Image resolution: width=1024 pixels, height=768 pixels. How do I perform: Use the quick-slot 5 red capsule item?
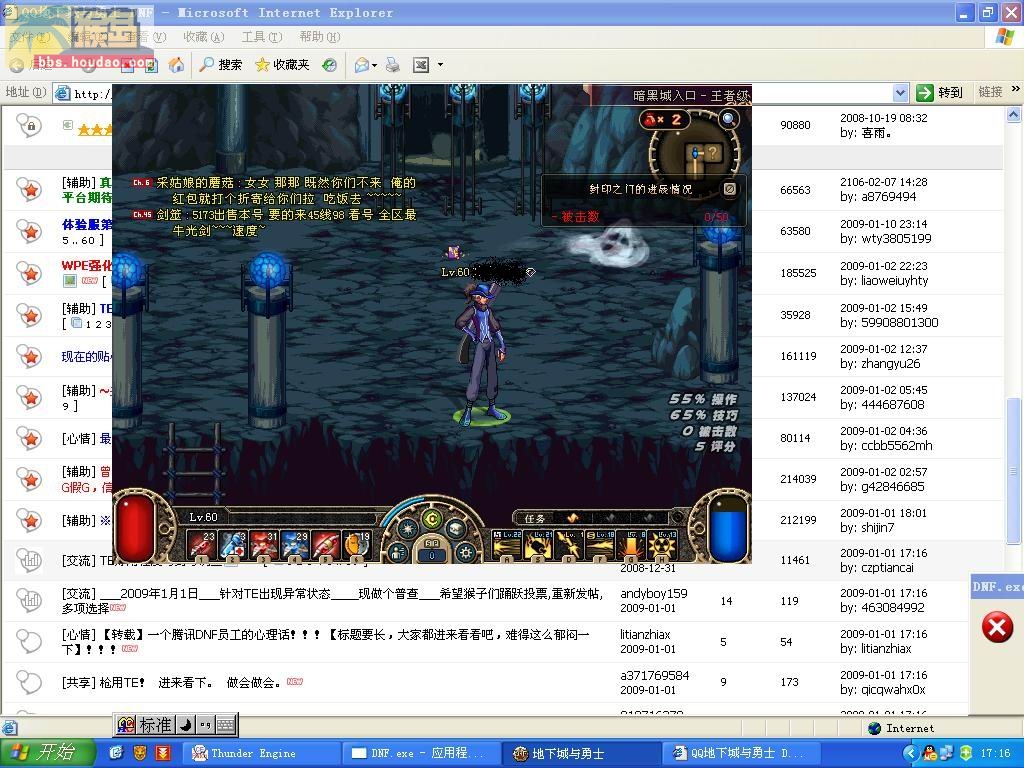click(x=326, y=544)
